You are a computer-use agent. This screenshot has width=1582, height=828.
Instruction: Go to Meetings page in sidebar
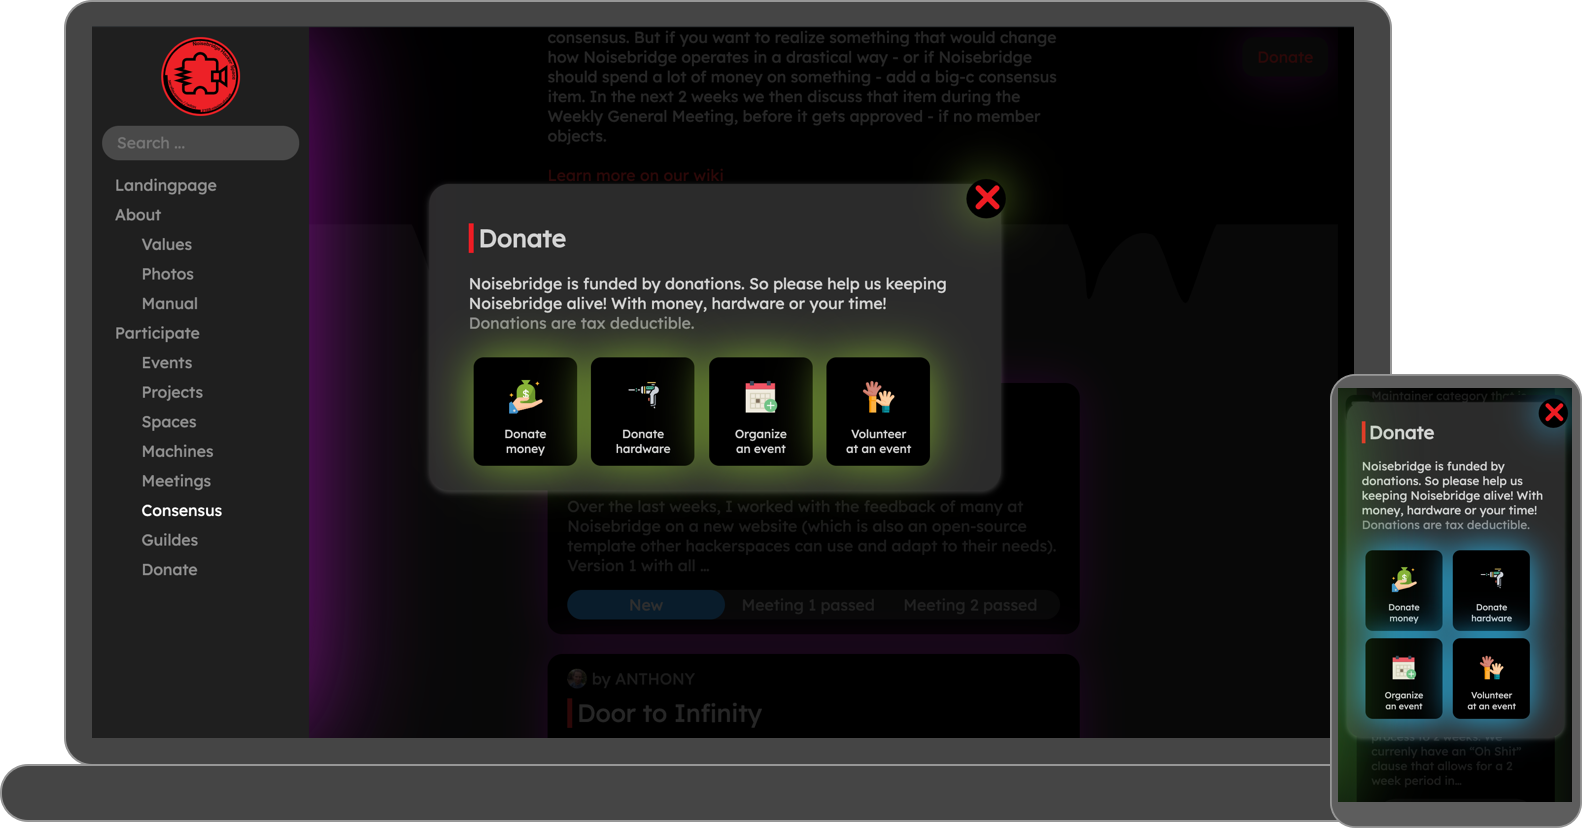176,481
